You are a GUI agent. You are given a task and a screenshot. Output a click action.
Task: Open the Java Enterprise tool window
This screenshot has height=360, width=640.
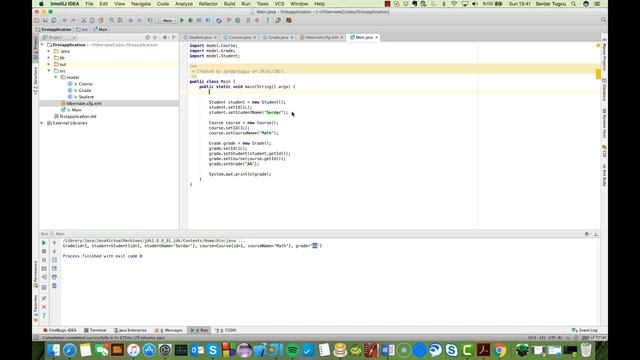(130, 330)
